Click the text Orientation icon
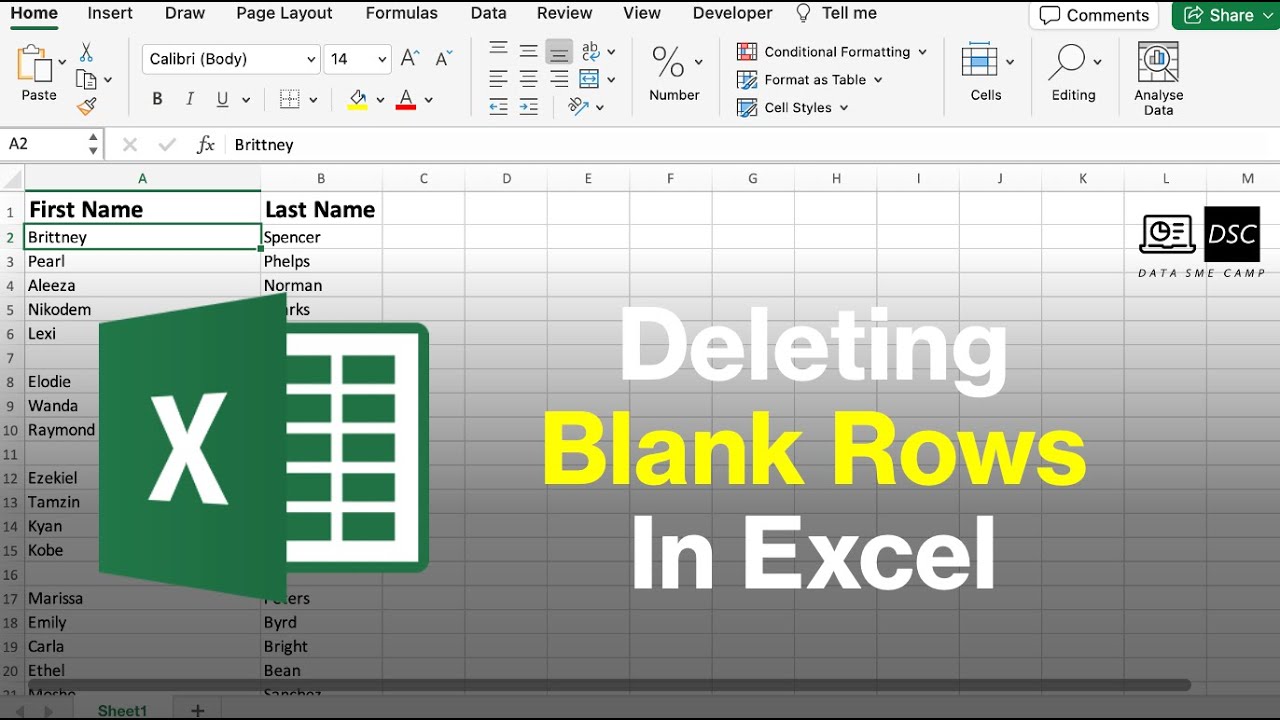The image size is (1280, 720). click(578, 106)
